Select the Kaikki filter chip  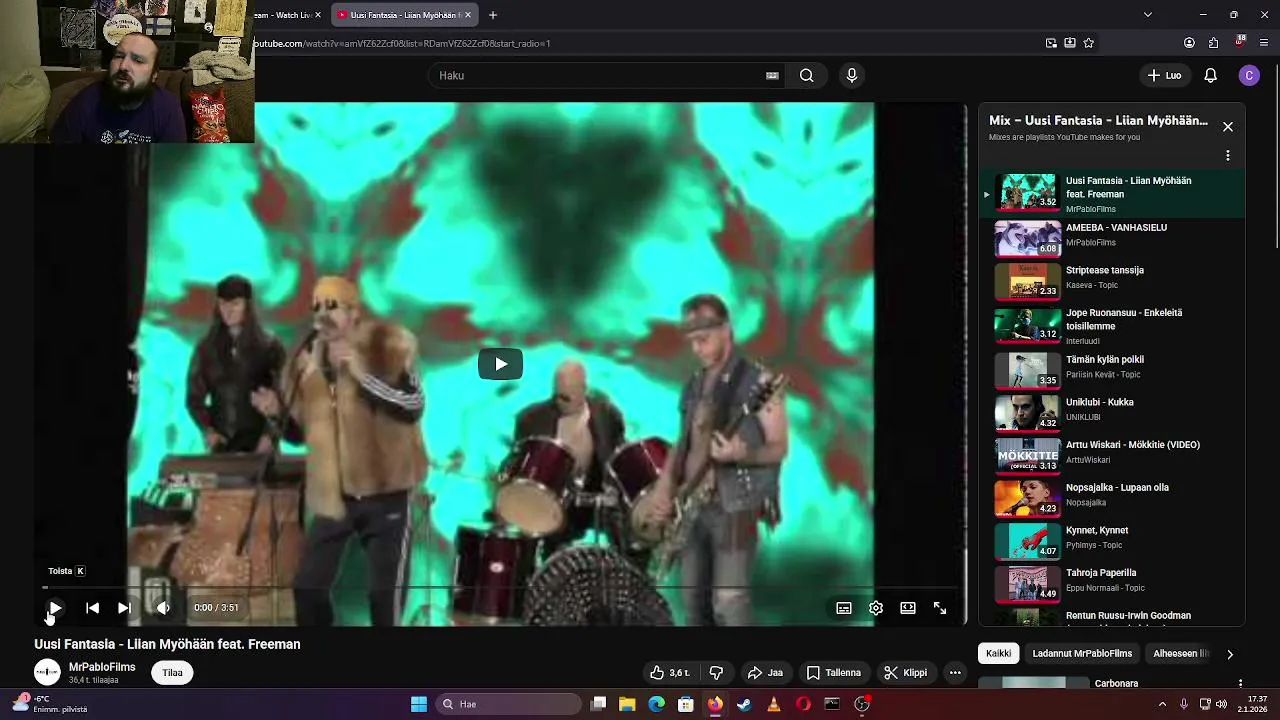point(998,654)
